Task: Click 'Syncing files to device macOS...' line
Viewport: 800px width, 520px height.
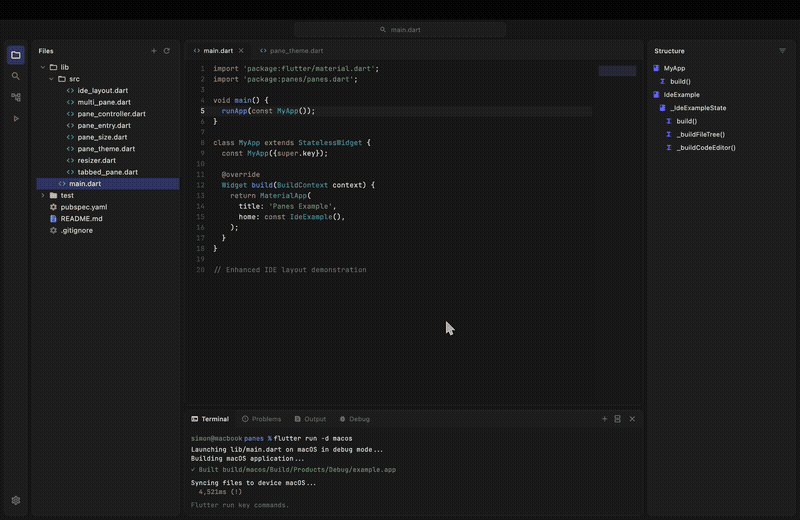Action: (254, 483)
